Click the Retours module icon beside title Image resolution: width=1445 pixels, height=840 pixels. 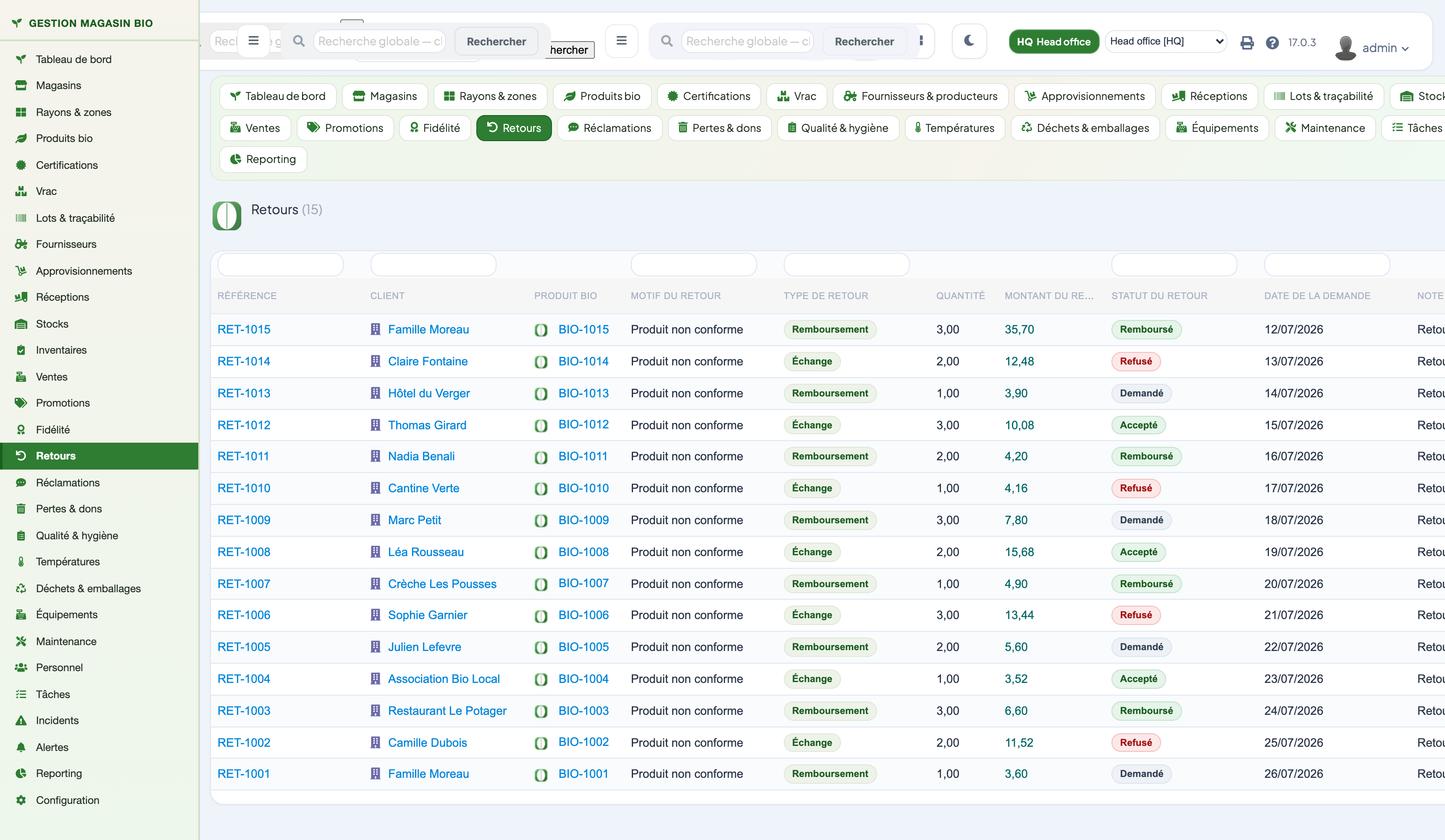tap(227, 215)
